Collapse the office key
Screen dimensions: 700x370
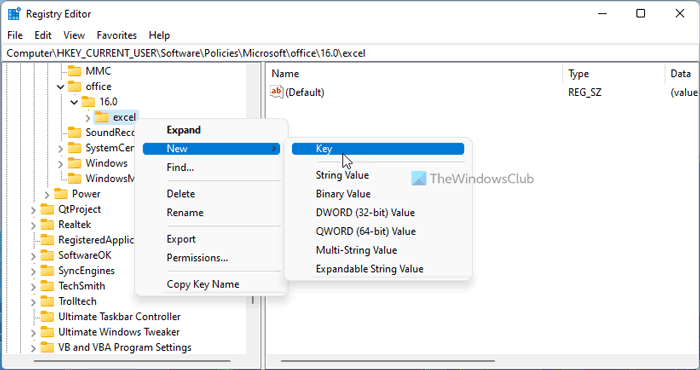pyautogui.click(x=60, y=87)
